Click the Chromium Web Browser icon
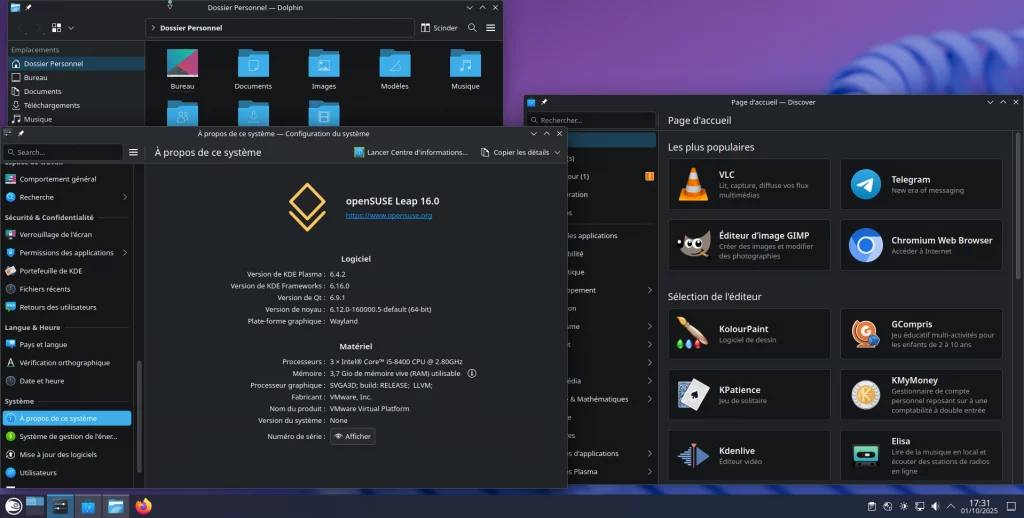Screen dimensions: 1024x518 (866, 245)
